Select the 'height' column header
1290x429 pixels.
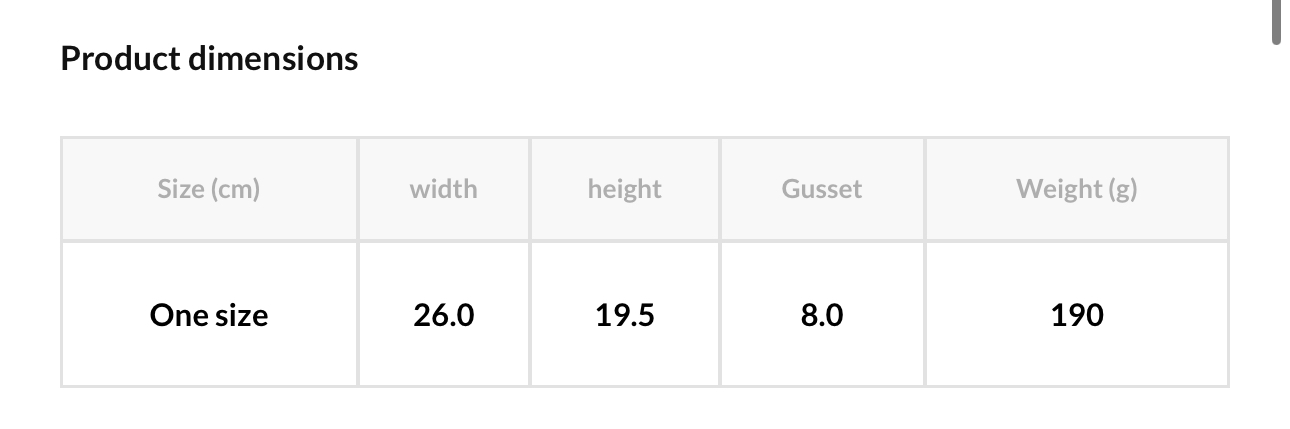point(624,189)
